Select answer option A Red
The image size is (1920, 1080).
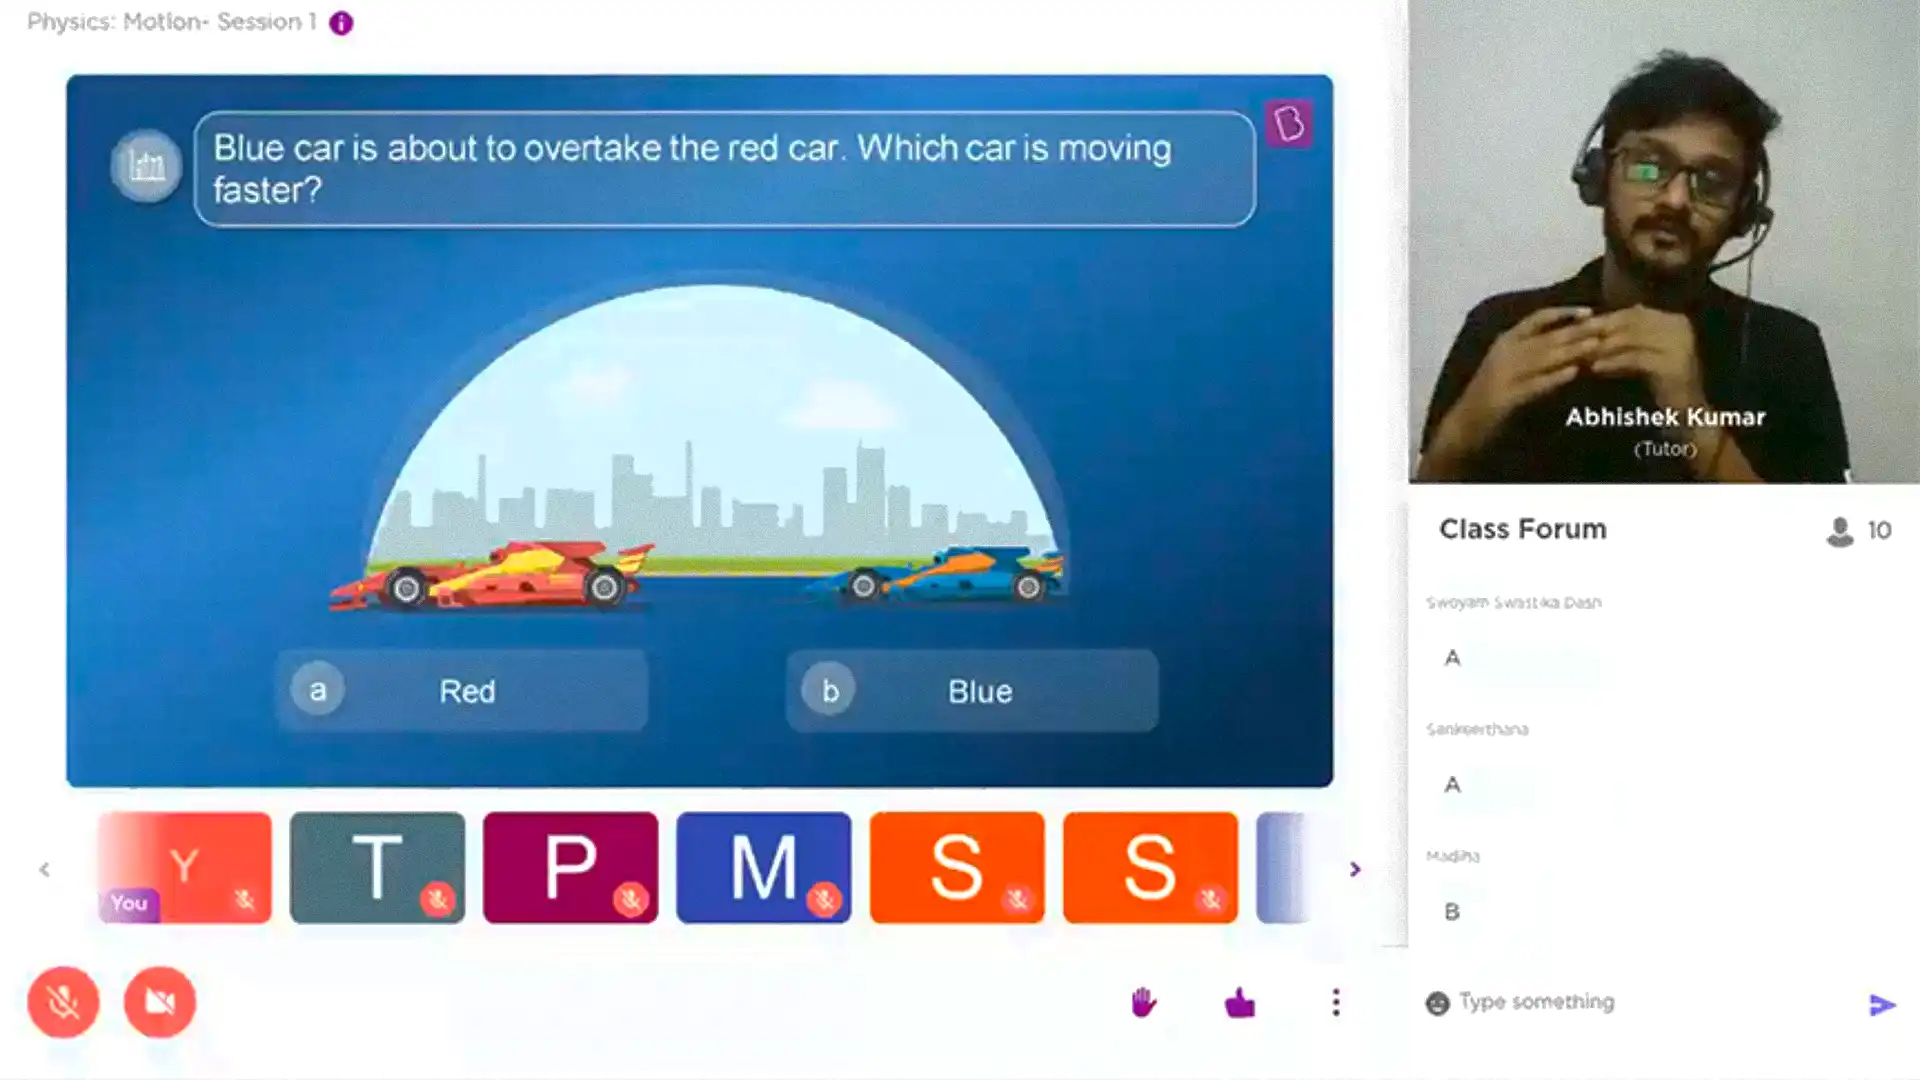click(465, 690)
